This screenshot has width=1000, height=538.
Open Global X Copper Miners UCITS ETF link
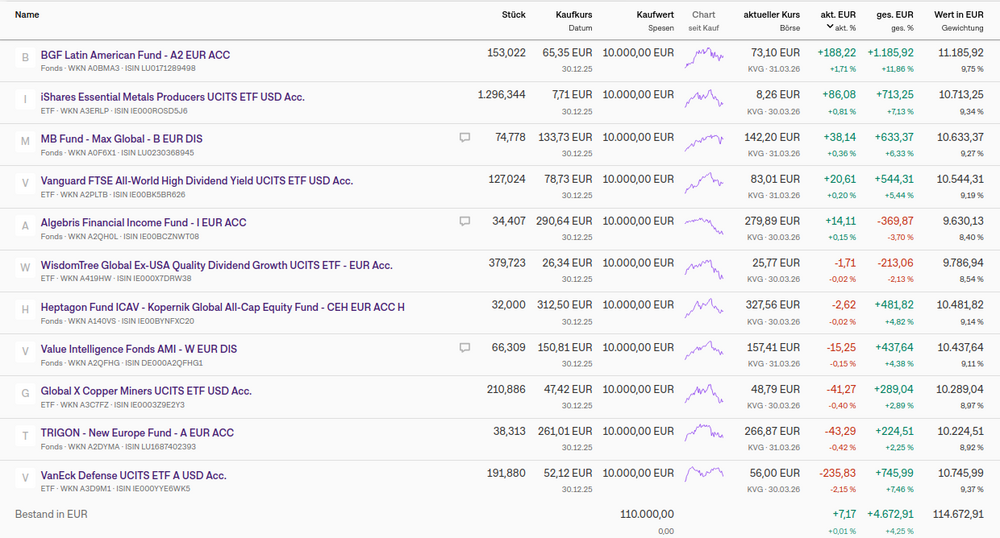[x=146, y=391]
